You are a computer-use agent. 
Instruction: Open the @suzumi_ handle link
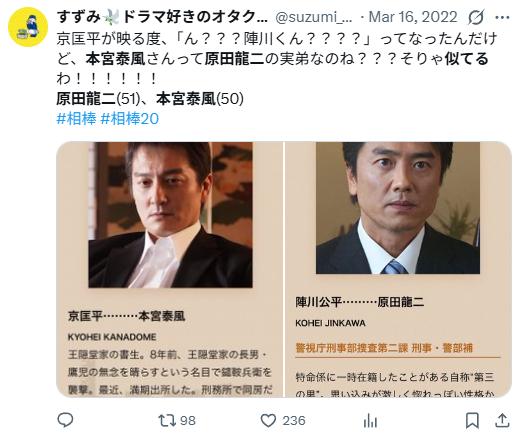(x=314, y=17)
